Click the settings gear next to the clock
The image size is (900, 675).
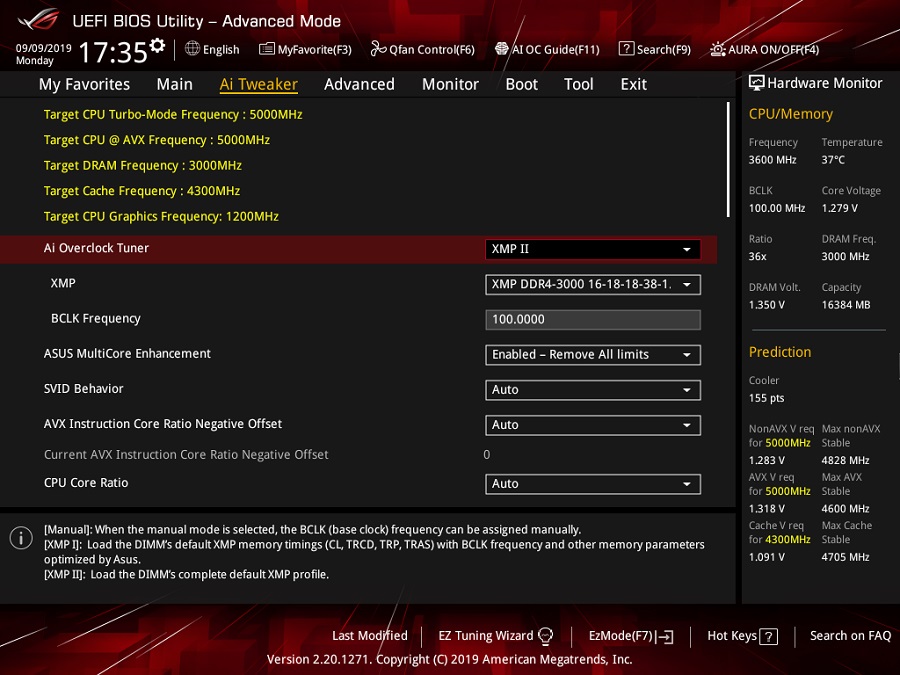(157, 45)
